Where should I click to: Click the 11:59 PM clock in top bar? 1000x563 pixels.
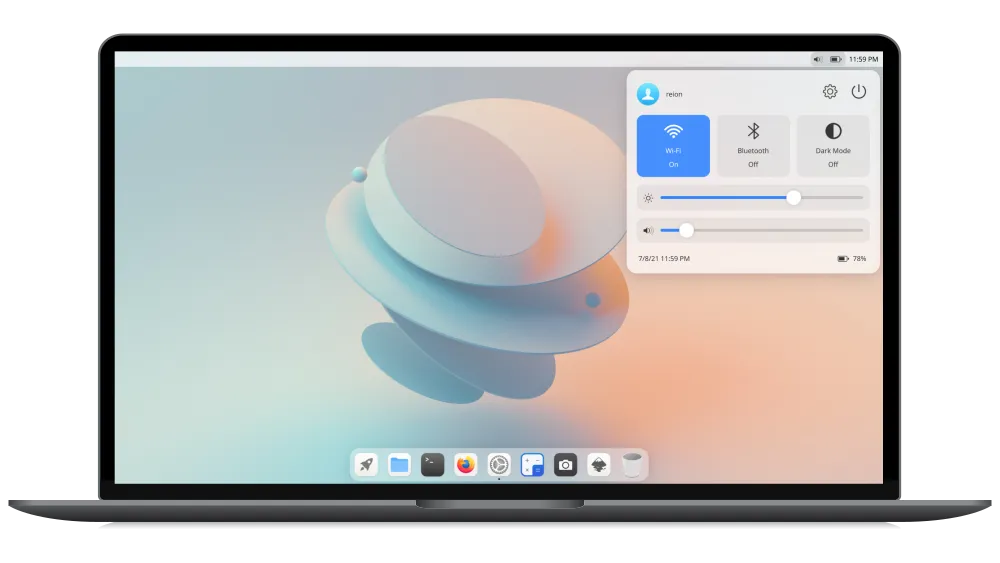coord(864,59)
